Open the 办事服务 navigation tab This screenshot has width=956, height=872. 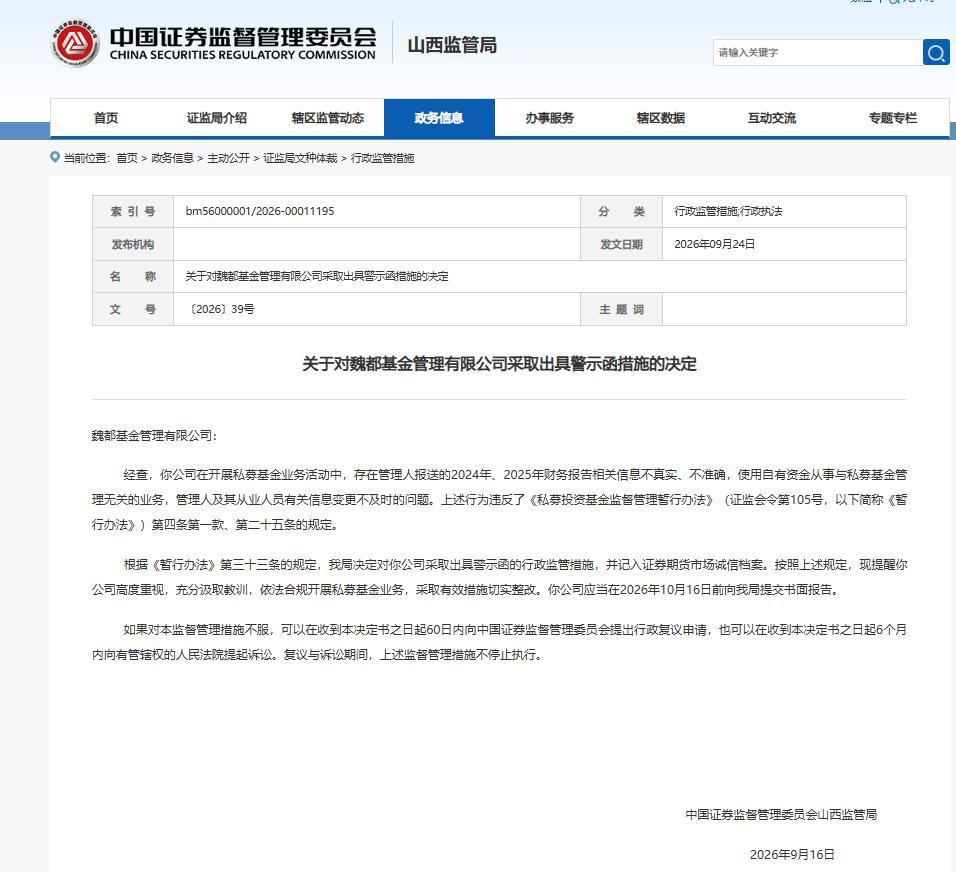click(x=549, y=118)
